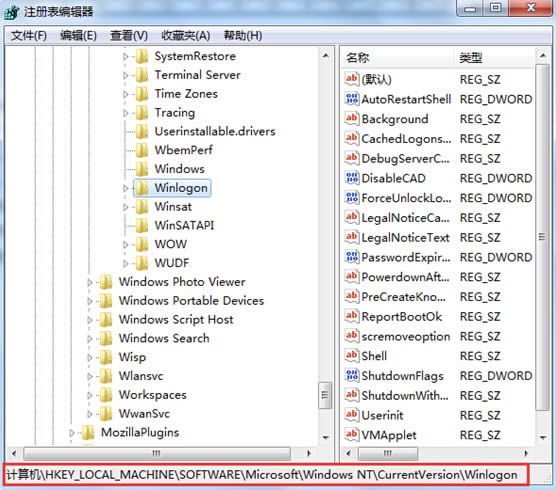
Task: Click value pane horizontal scroll-right arrow
Action: (x=526, y=453)
